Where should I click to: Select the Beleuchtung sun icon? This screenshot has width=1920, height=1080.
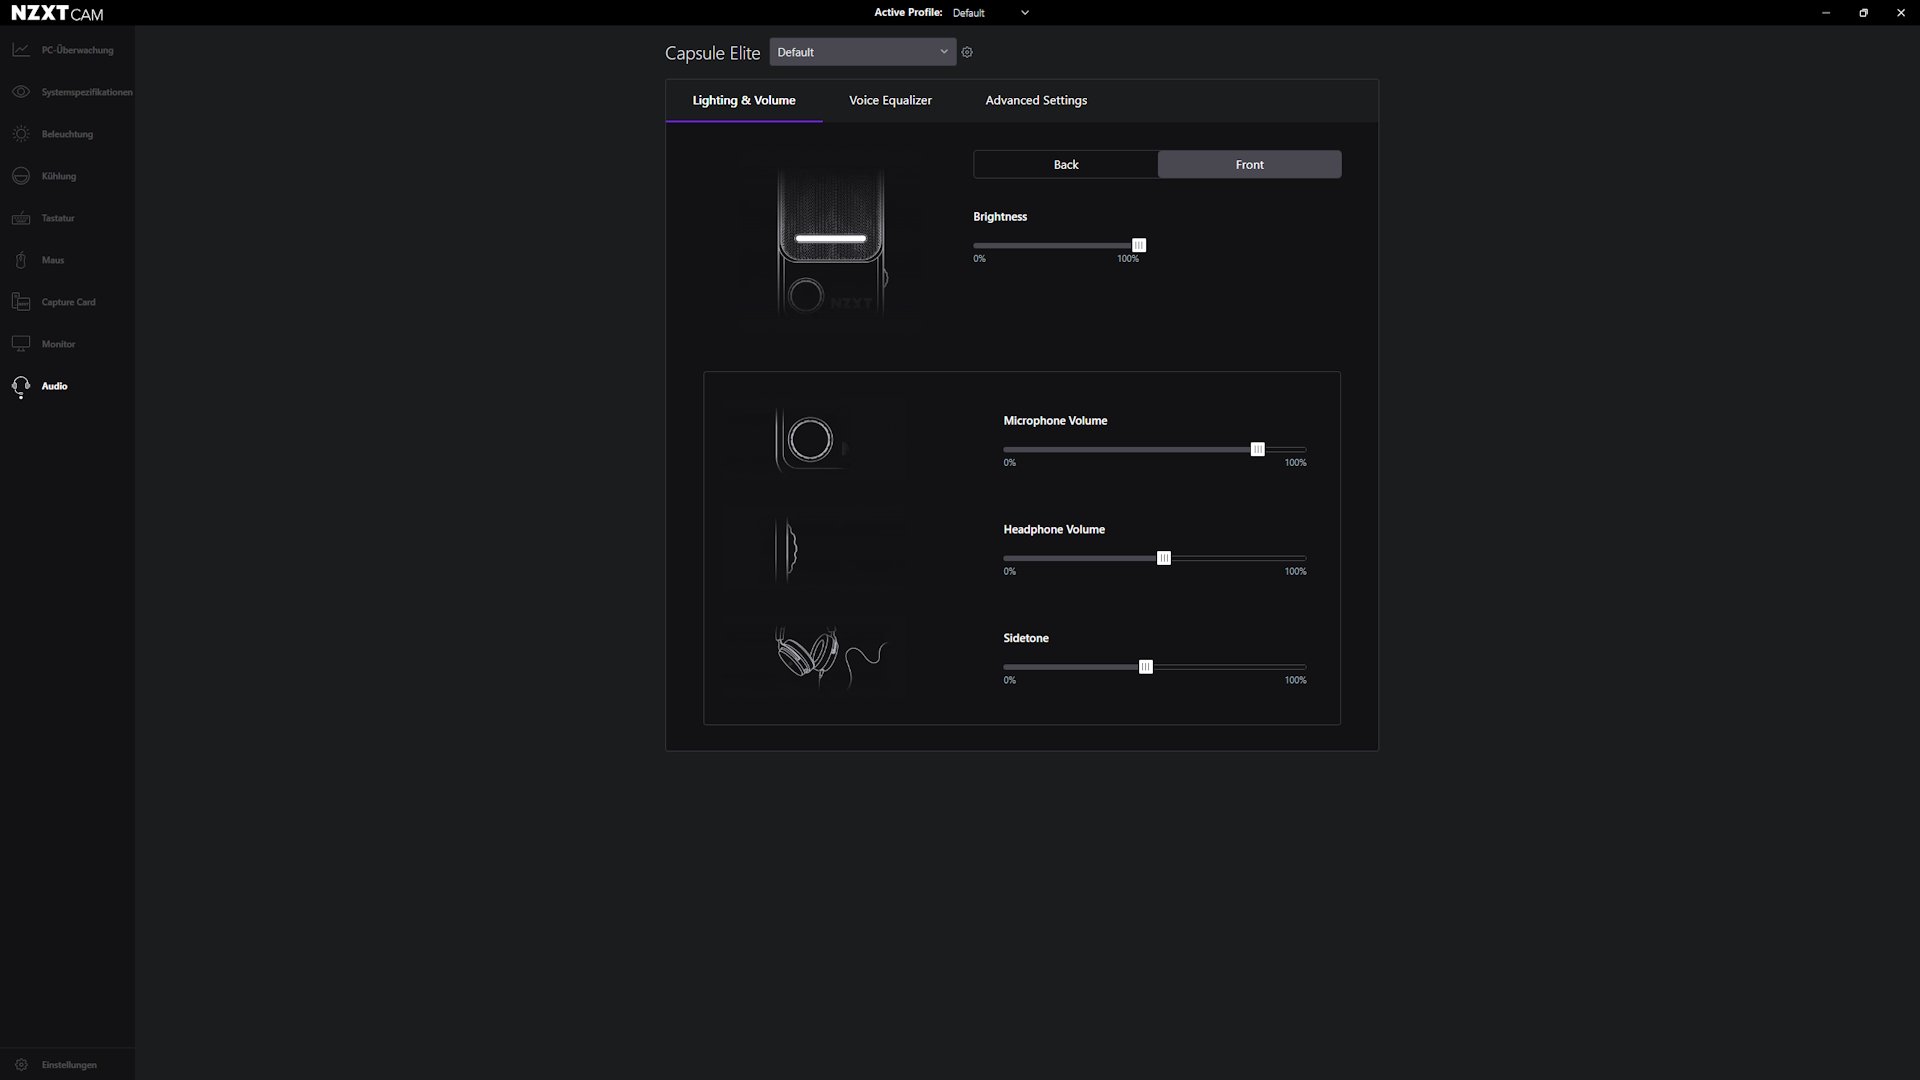pyautogui.click(x=21, y=134)
